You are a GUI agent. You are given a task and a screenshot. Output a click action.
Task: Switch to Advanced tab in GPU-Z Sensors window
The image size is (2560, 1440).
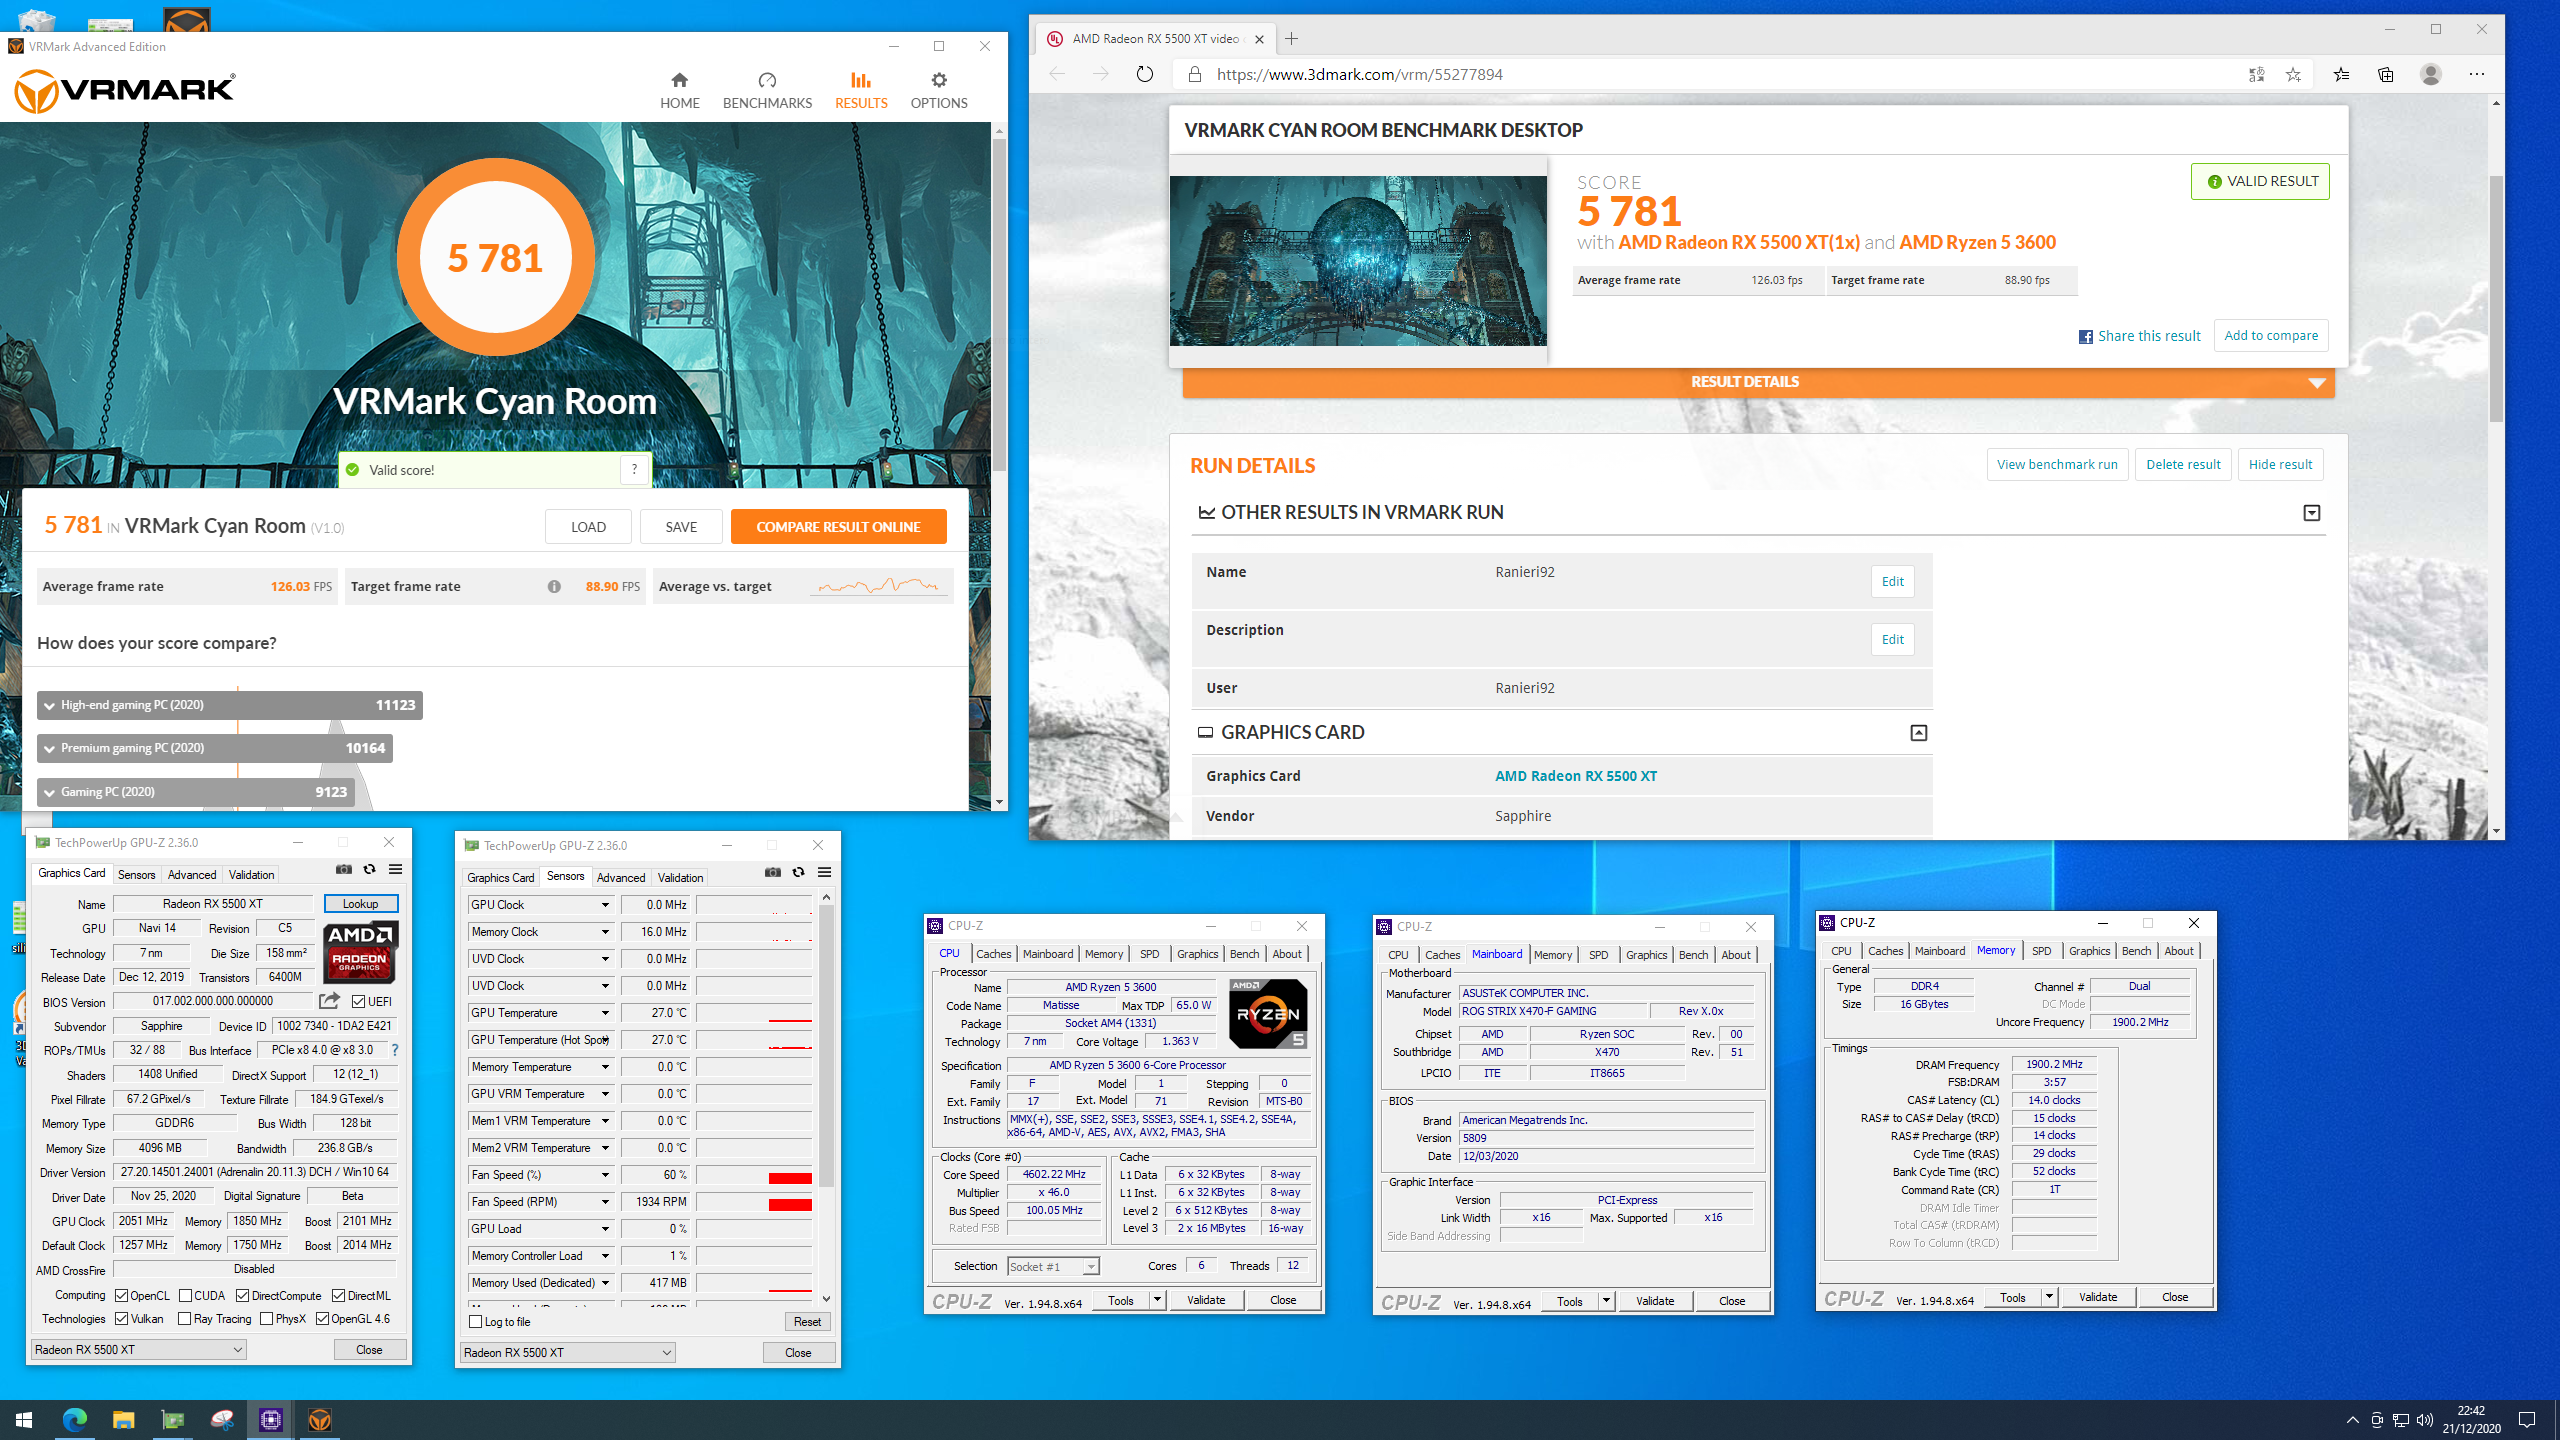click(621, 878)
